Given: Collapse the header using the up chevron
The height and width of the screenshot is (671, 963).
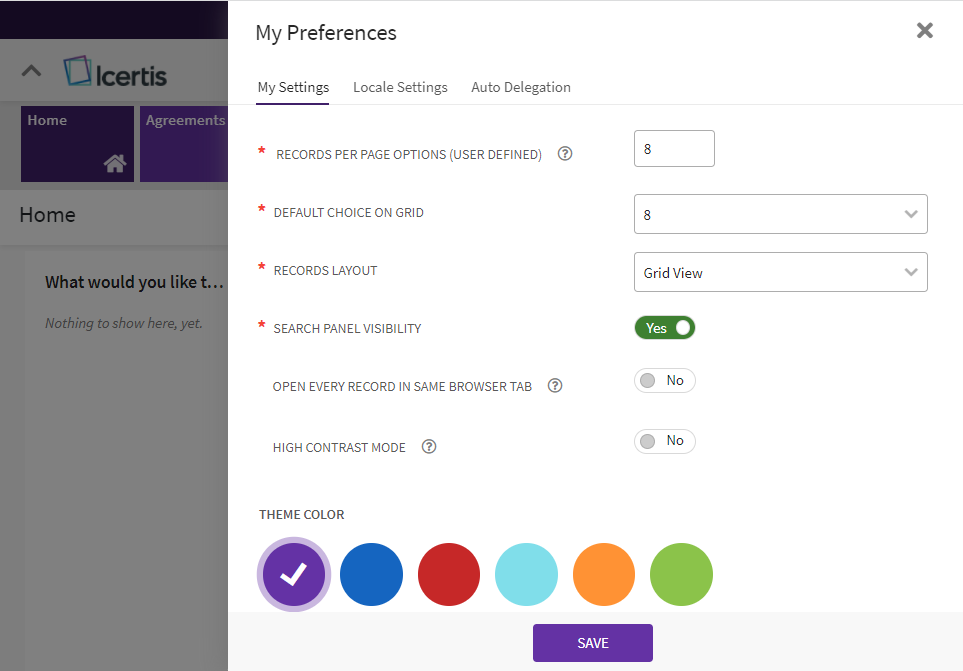Looking at the screenshot, I should coord(32,71).
